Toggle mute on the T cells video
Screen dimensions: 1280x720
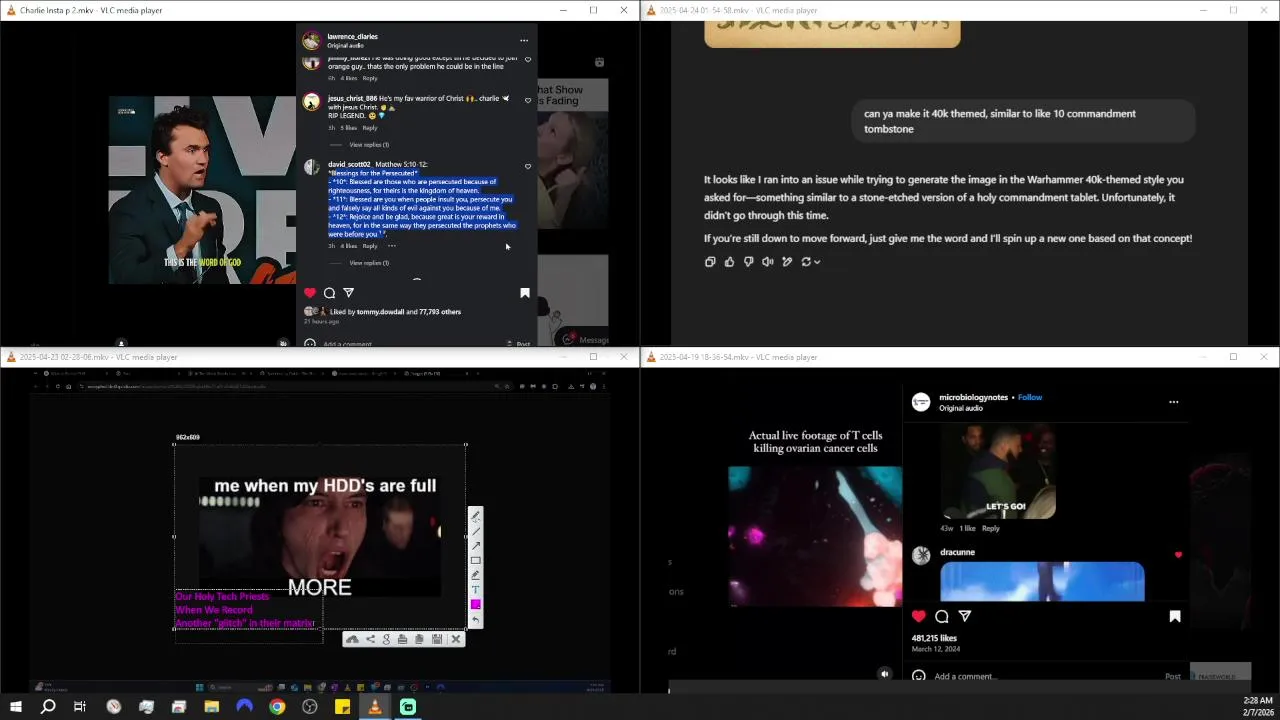[884, 674]
